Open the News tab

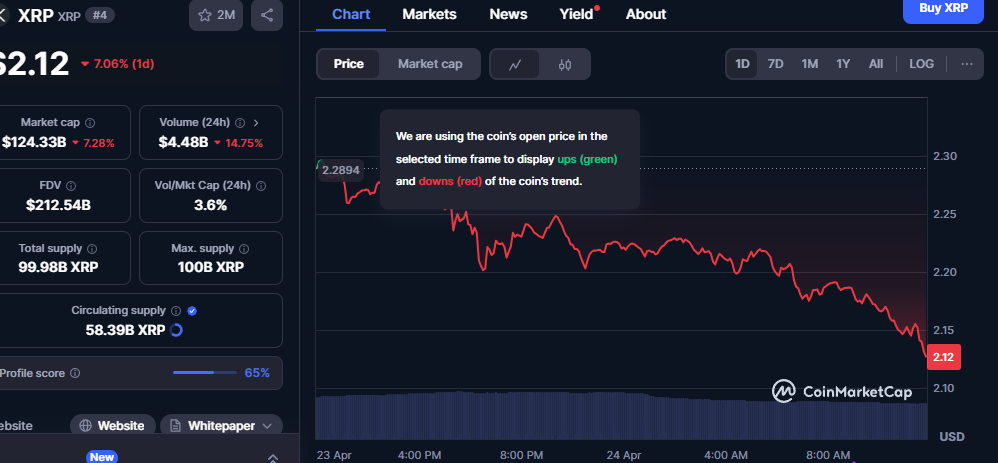[509, 14]
